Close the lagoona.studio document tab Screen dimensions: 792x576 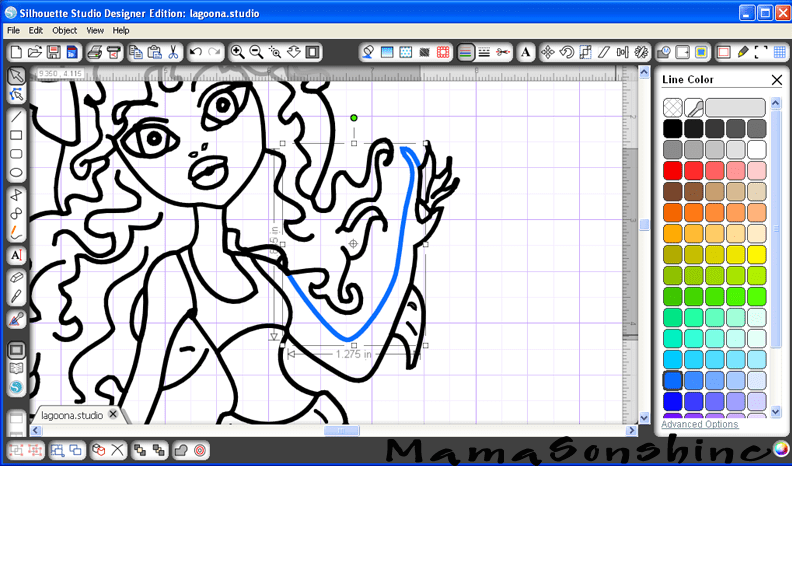113,414
